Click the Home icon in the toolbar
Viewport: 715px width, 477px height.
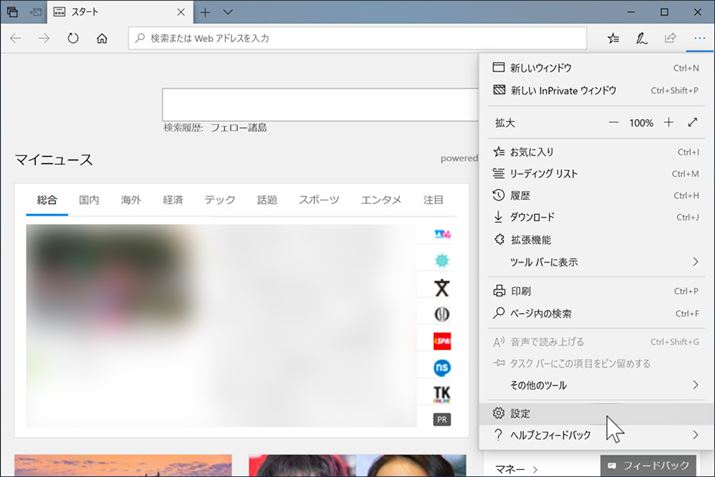click(x=102, y=39)
